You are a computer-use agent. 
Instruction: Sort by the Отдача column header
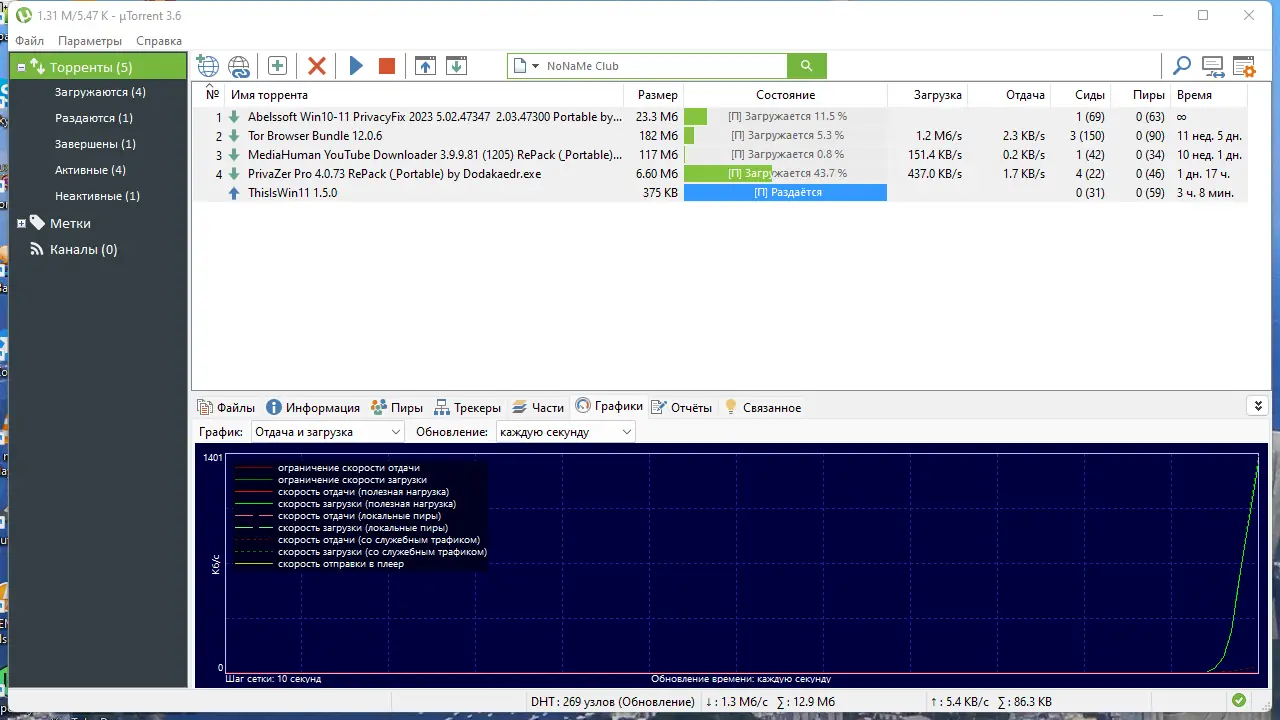coord(1009,95)
